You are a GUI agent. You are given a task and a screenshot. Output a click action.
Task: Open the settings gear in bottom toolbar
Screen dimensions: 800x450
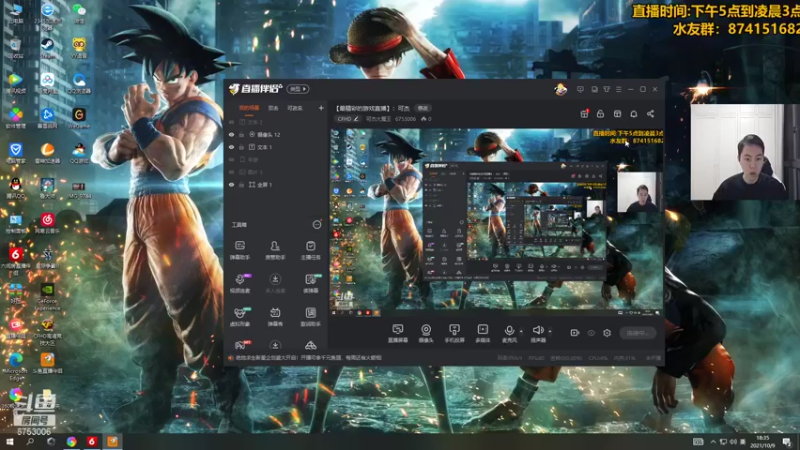point(607,333)
